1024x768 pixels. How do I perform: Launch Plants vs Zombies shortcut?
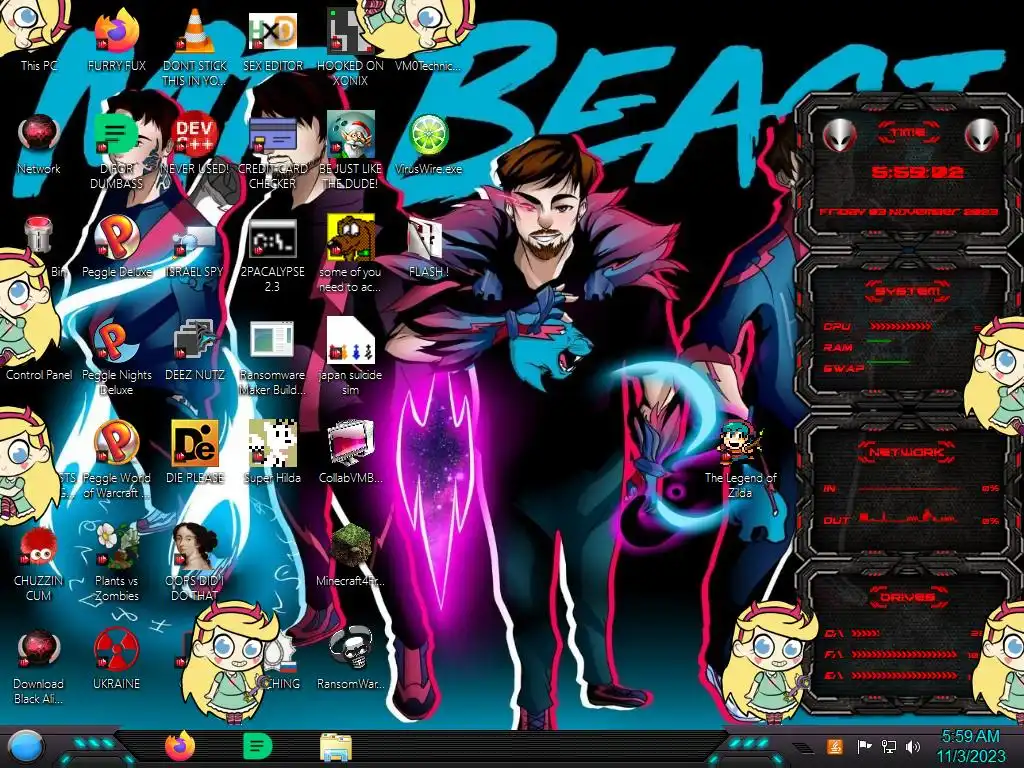116,563
